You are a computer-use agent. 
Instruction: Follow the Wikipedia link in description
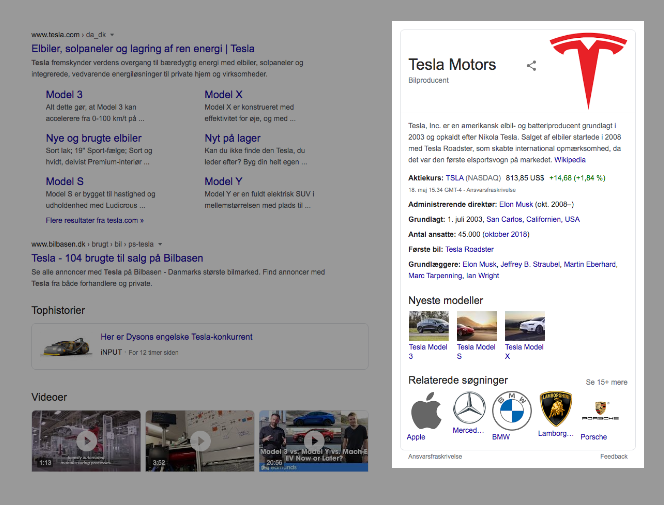coord(570,160)
